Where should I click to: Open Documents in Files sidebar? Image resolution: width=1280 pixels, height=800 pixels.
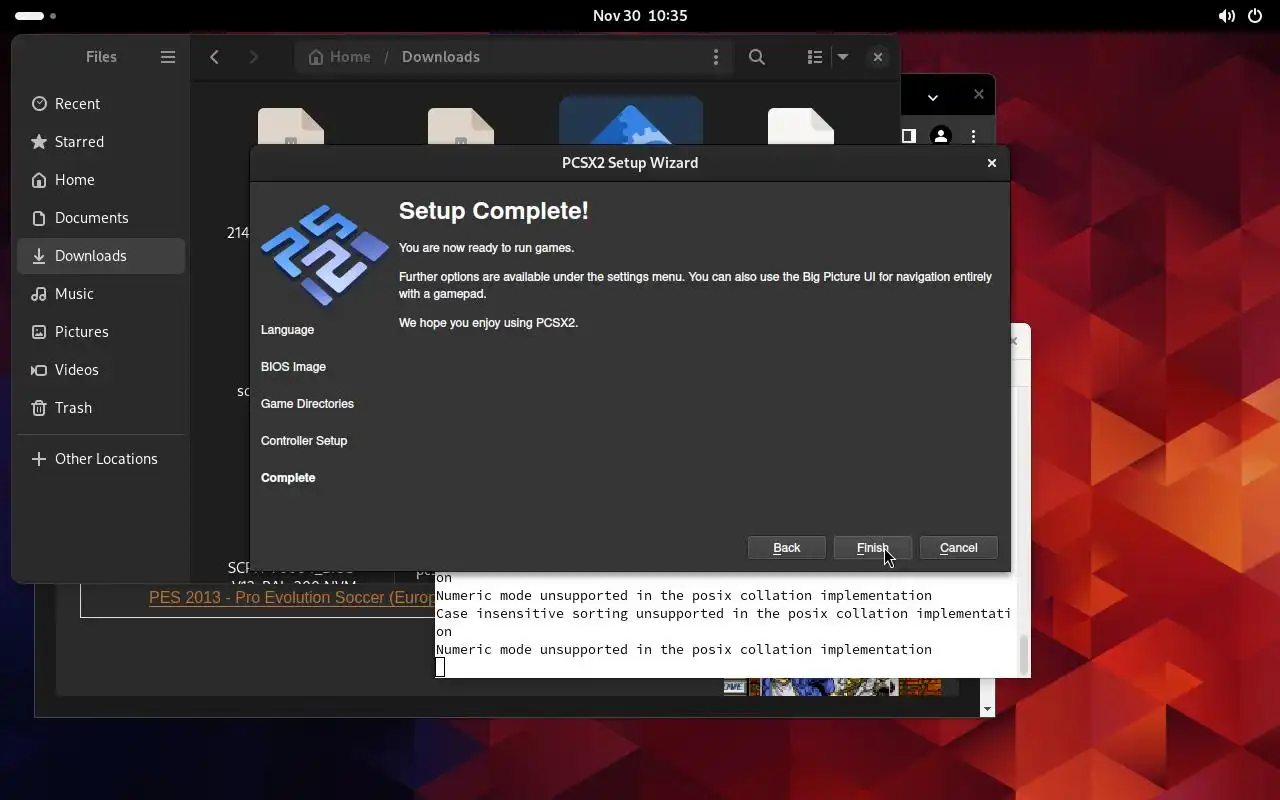point(101,218)
